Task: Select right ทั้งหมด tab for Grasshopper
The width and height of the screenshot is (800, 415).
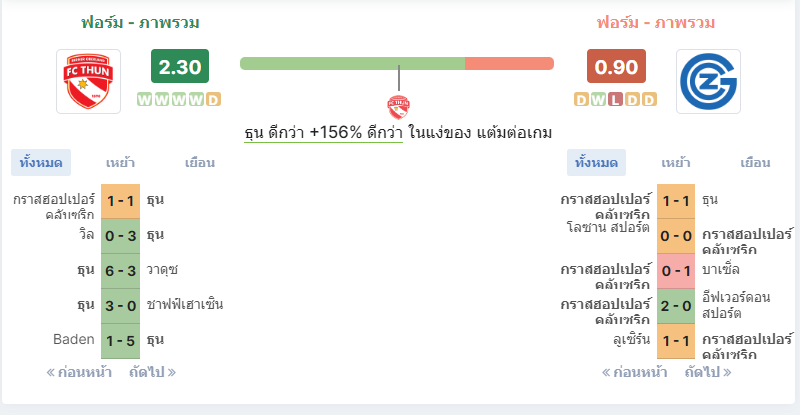Action: point(596,163)
